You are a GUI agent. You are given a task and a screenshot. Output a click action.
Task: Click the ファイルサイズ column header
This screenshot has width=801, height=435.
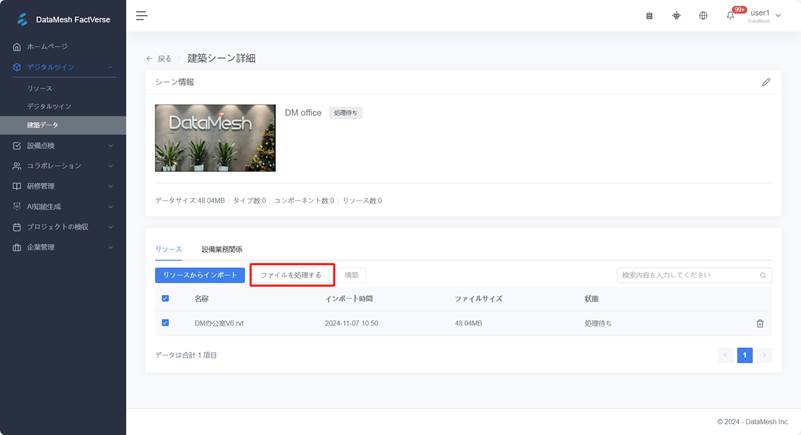pos(478,299)
